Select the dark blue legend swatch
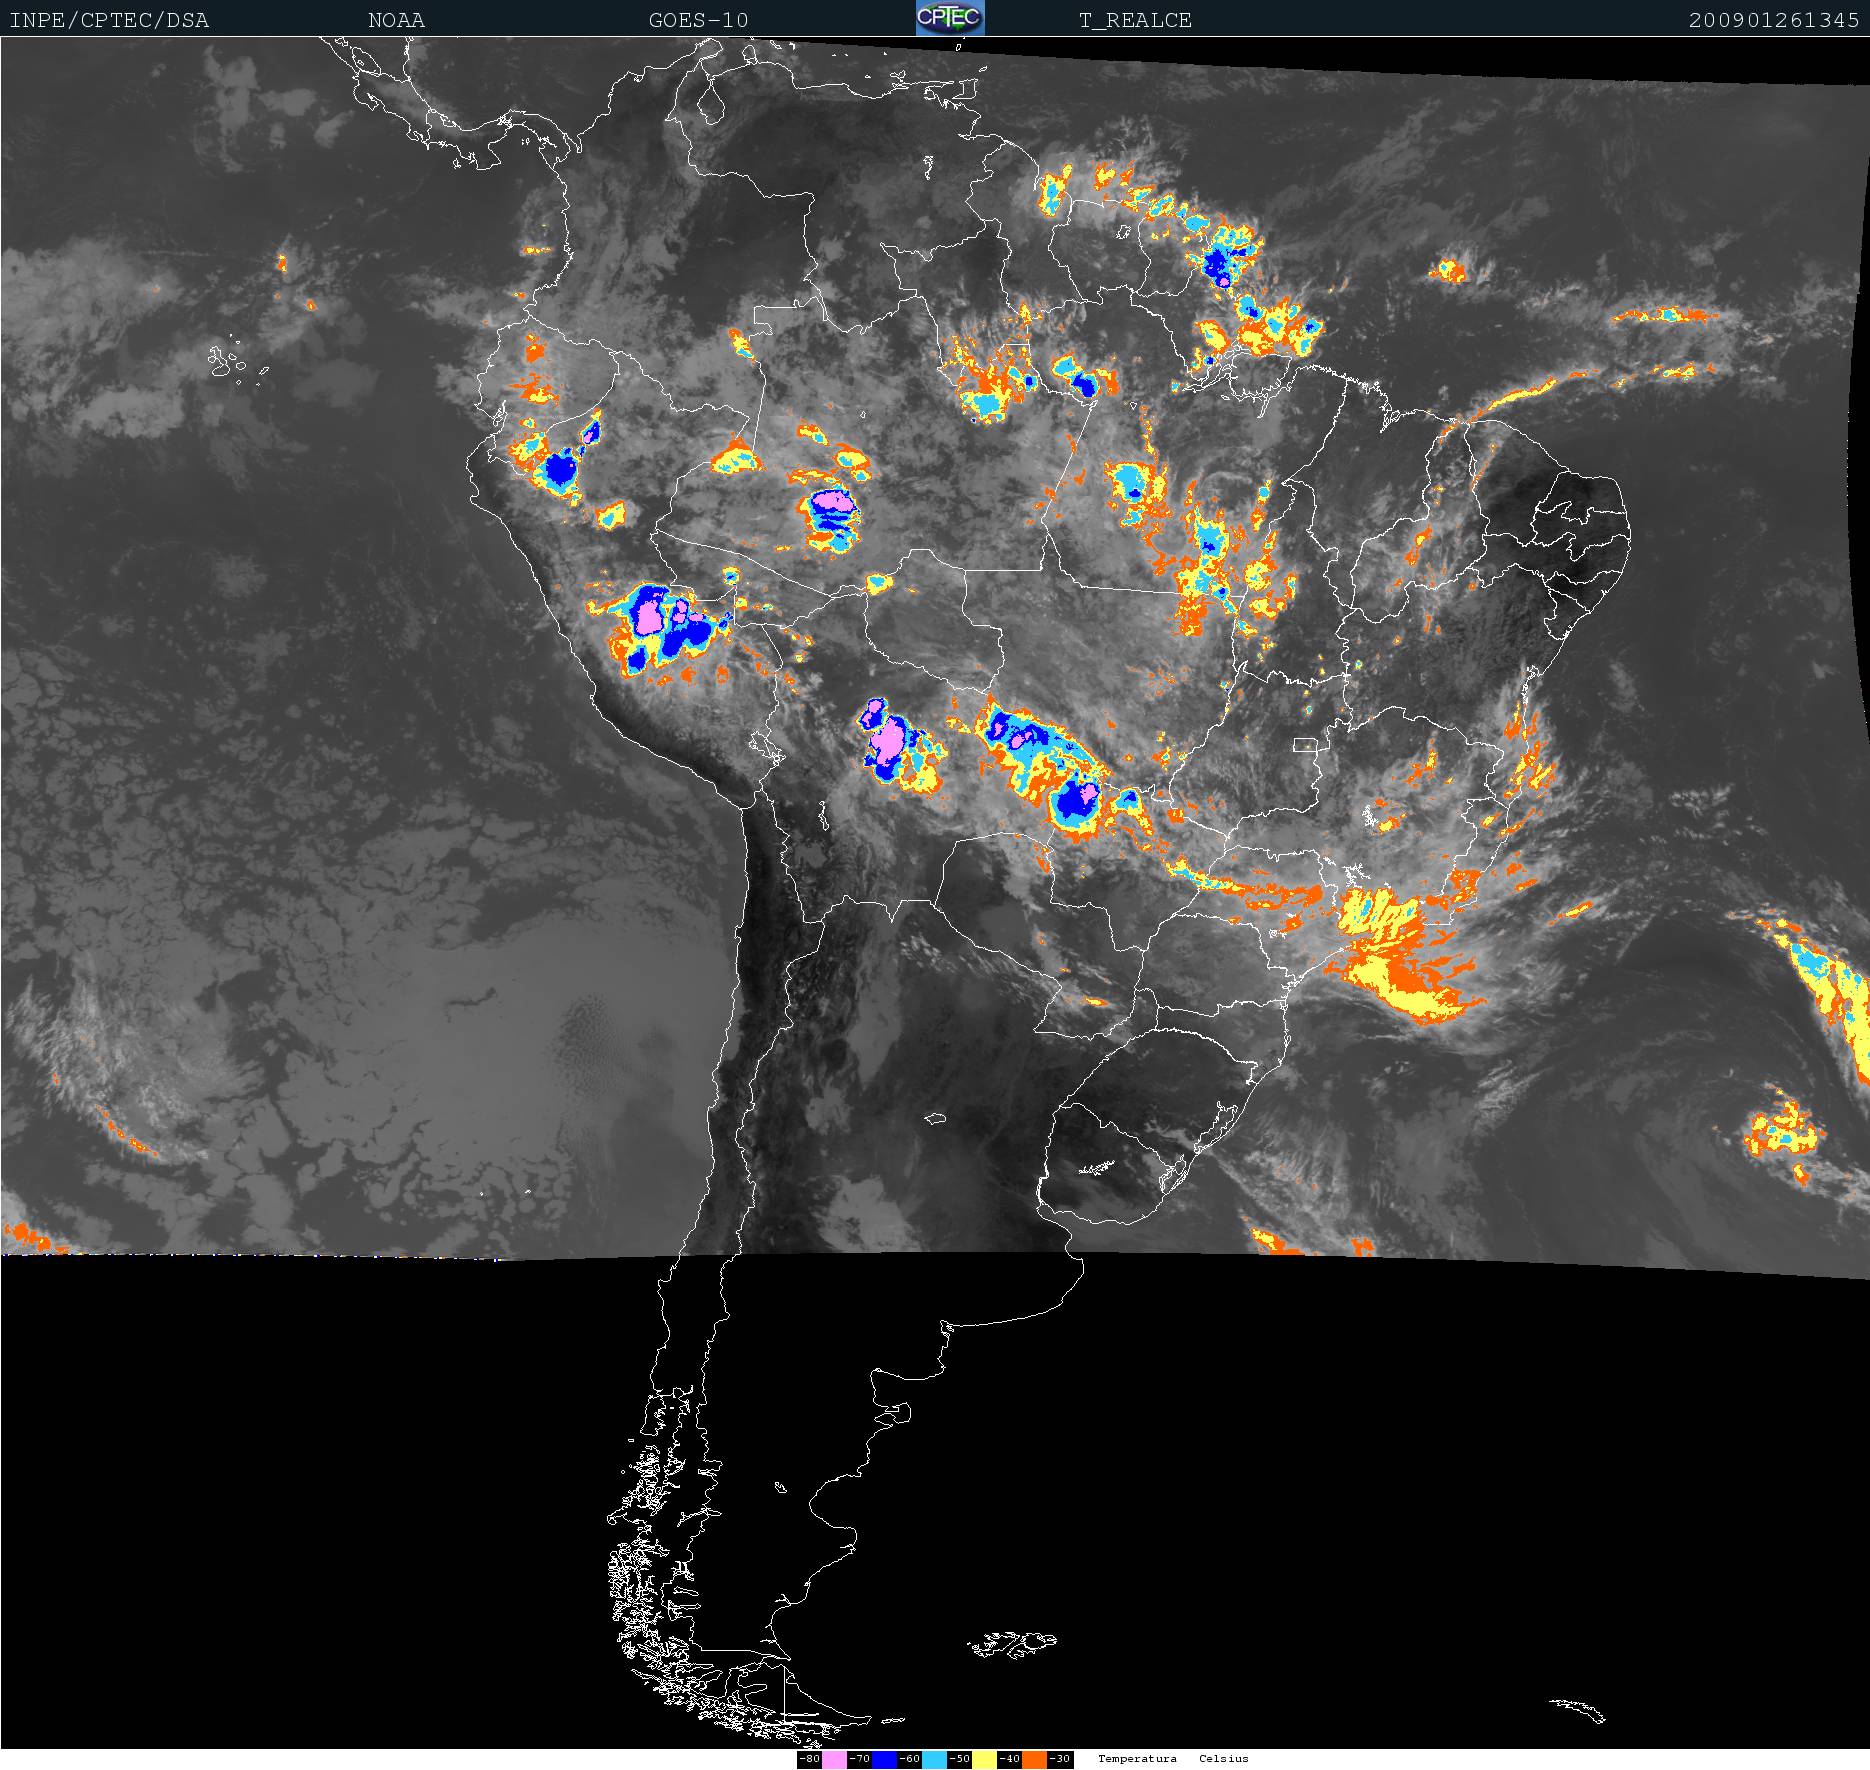 pos(884,1759)
